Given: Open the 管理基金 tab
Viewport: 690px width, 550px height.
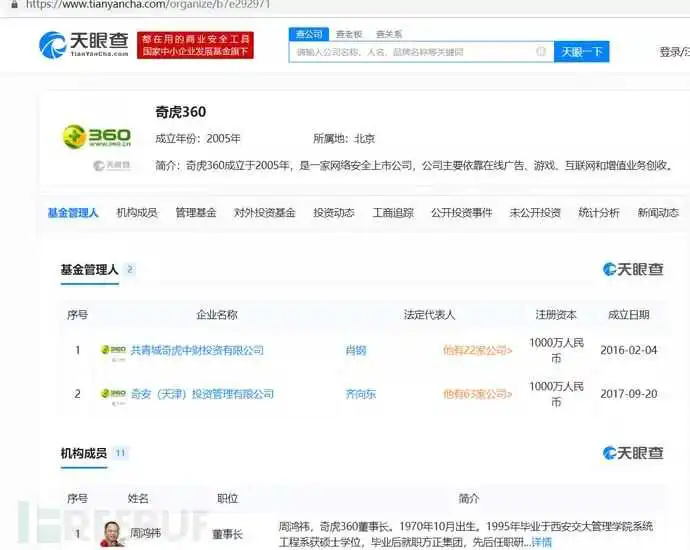Looking at the screenshot, I should pos(196,213).
